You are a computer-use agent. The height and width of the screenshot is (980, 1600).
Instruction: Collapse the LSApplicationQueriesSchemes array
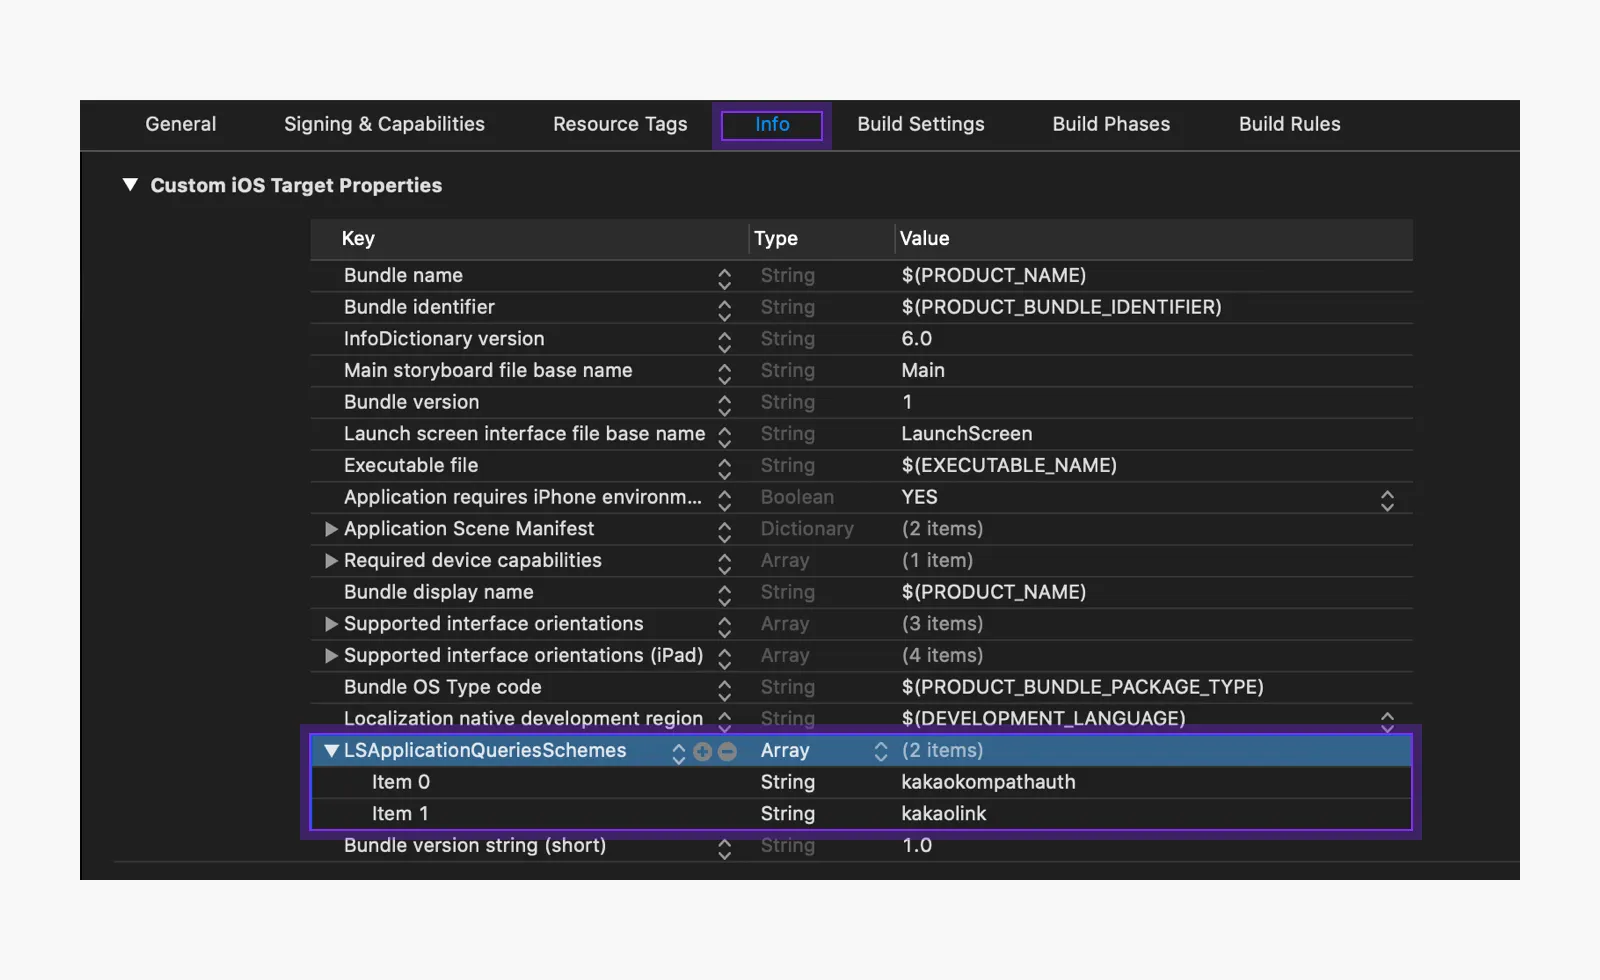(x=331, y=751)
